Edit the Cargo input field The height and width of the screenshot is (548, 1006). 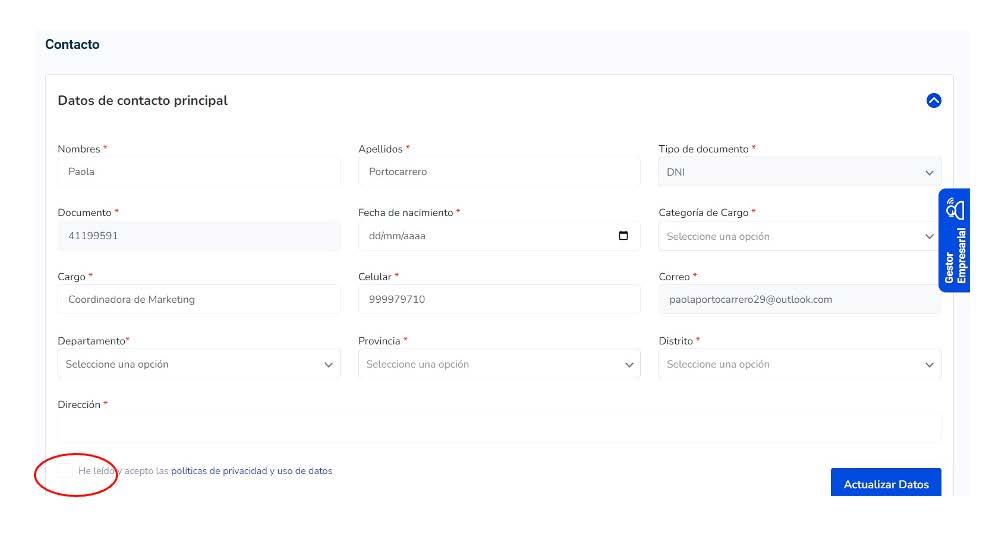[x=199, y=299]
